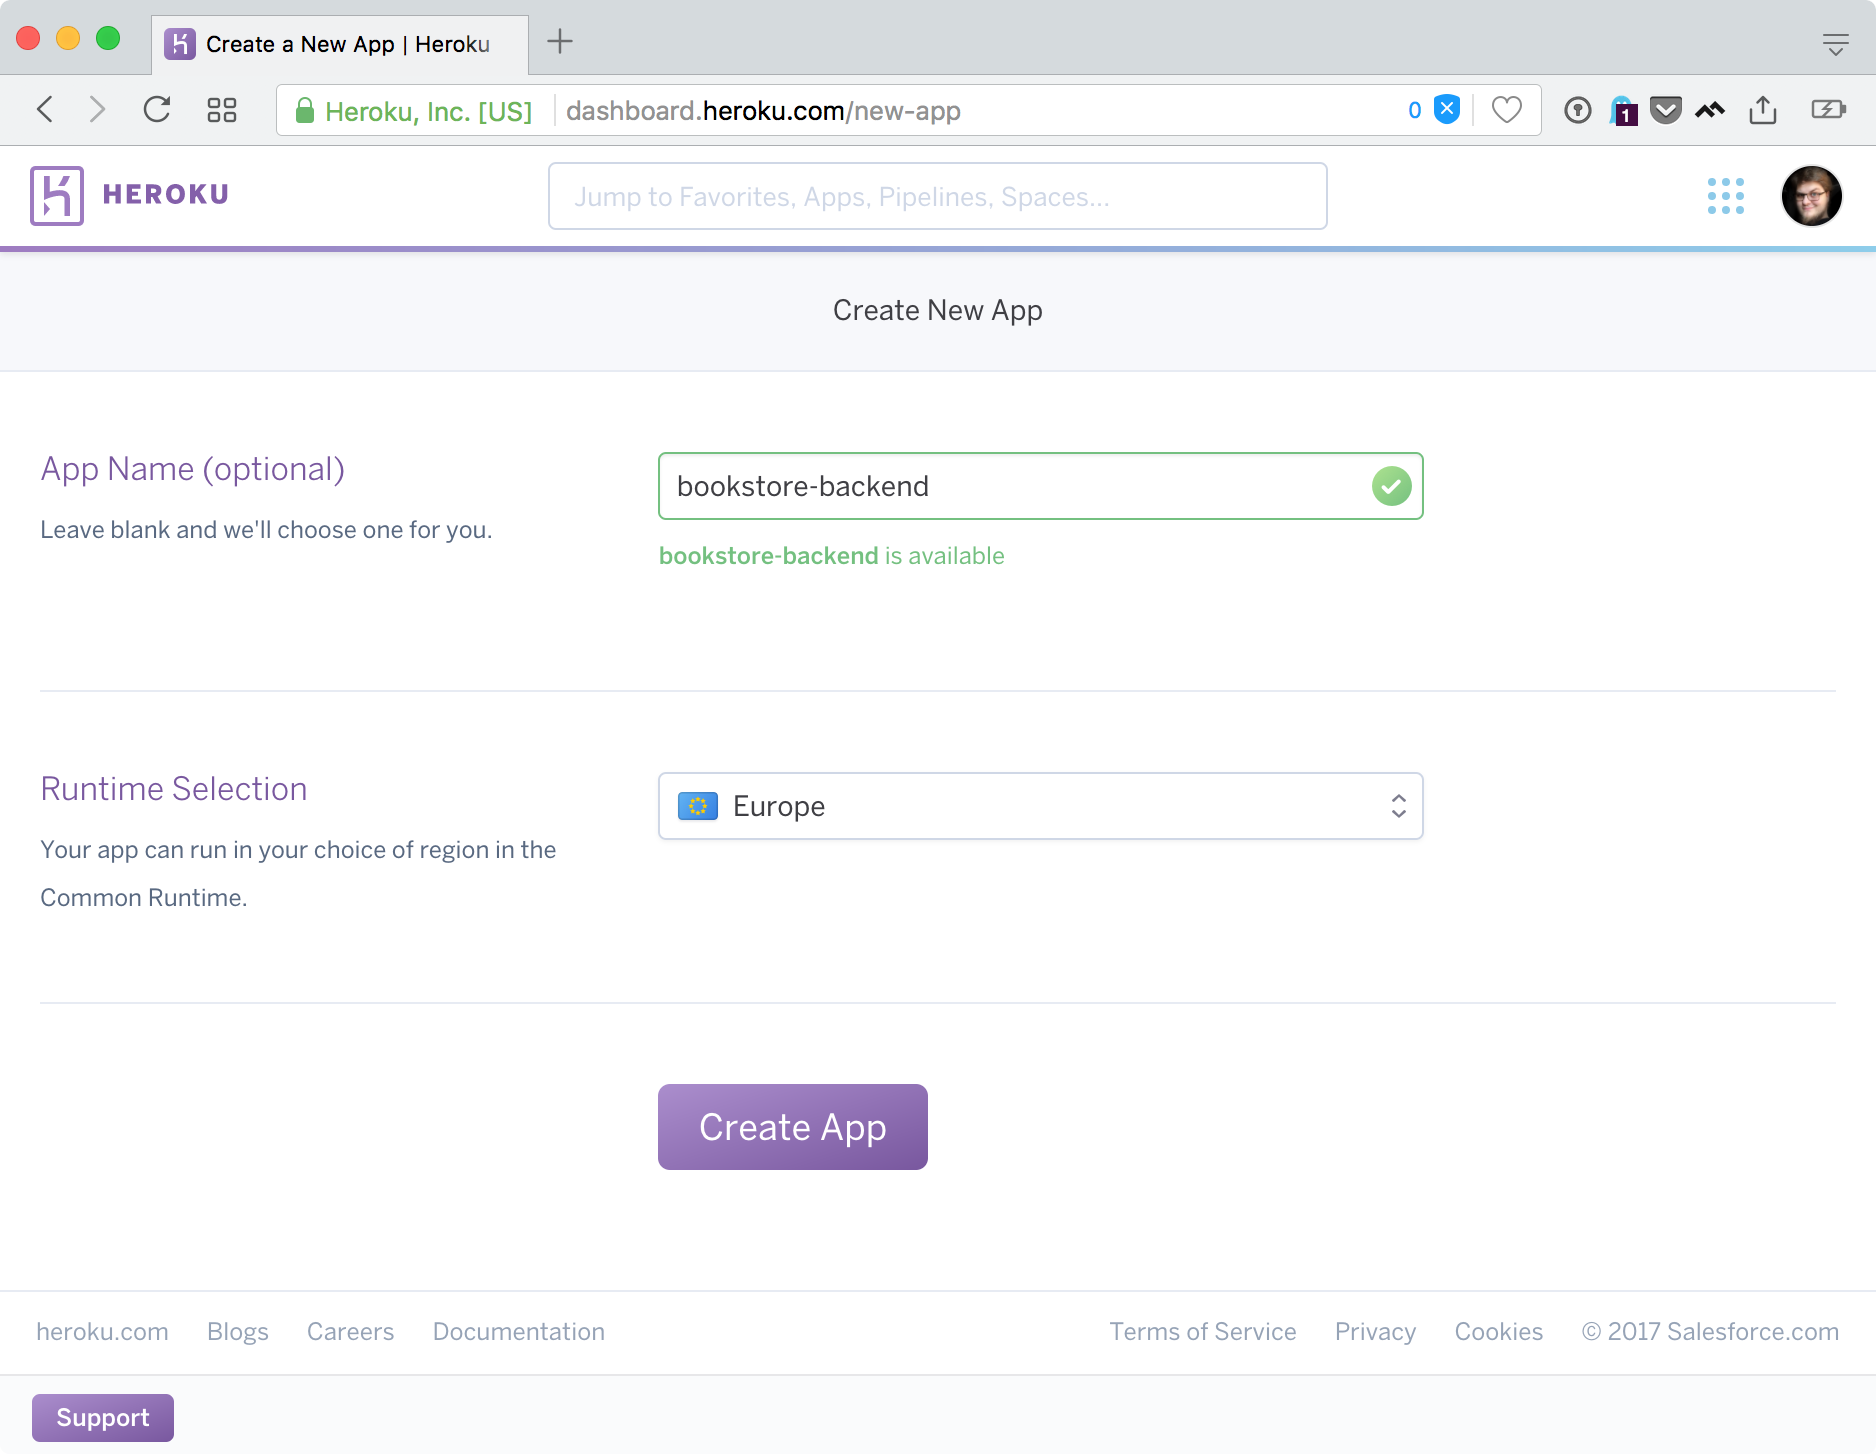Screen dimensions: 1876x1454
Task: Open the Blogs footer link
Action: tap(238, 1332)
